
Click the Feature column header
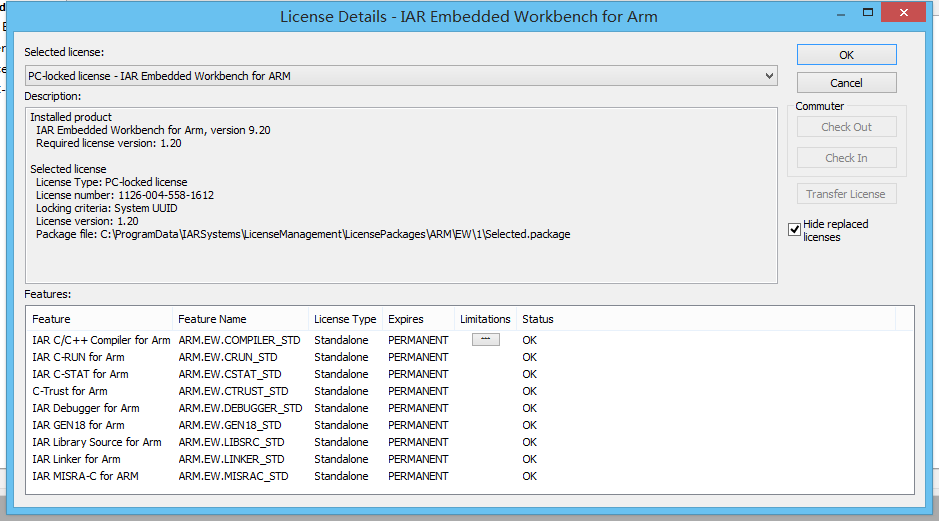[x=99, y=319]
